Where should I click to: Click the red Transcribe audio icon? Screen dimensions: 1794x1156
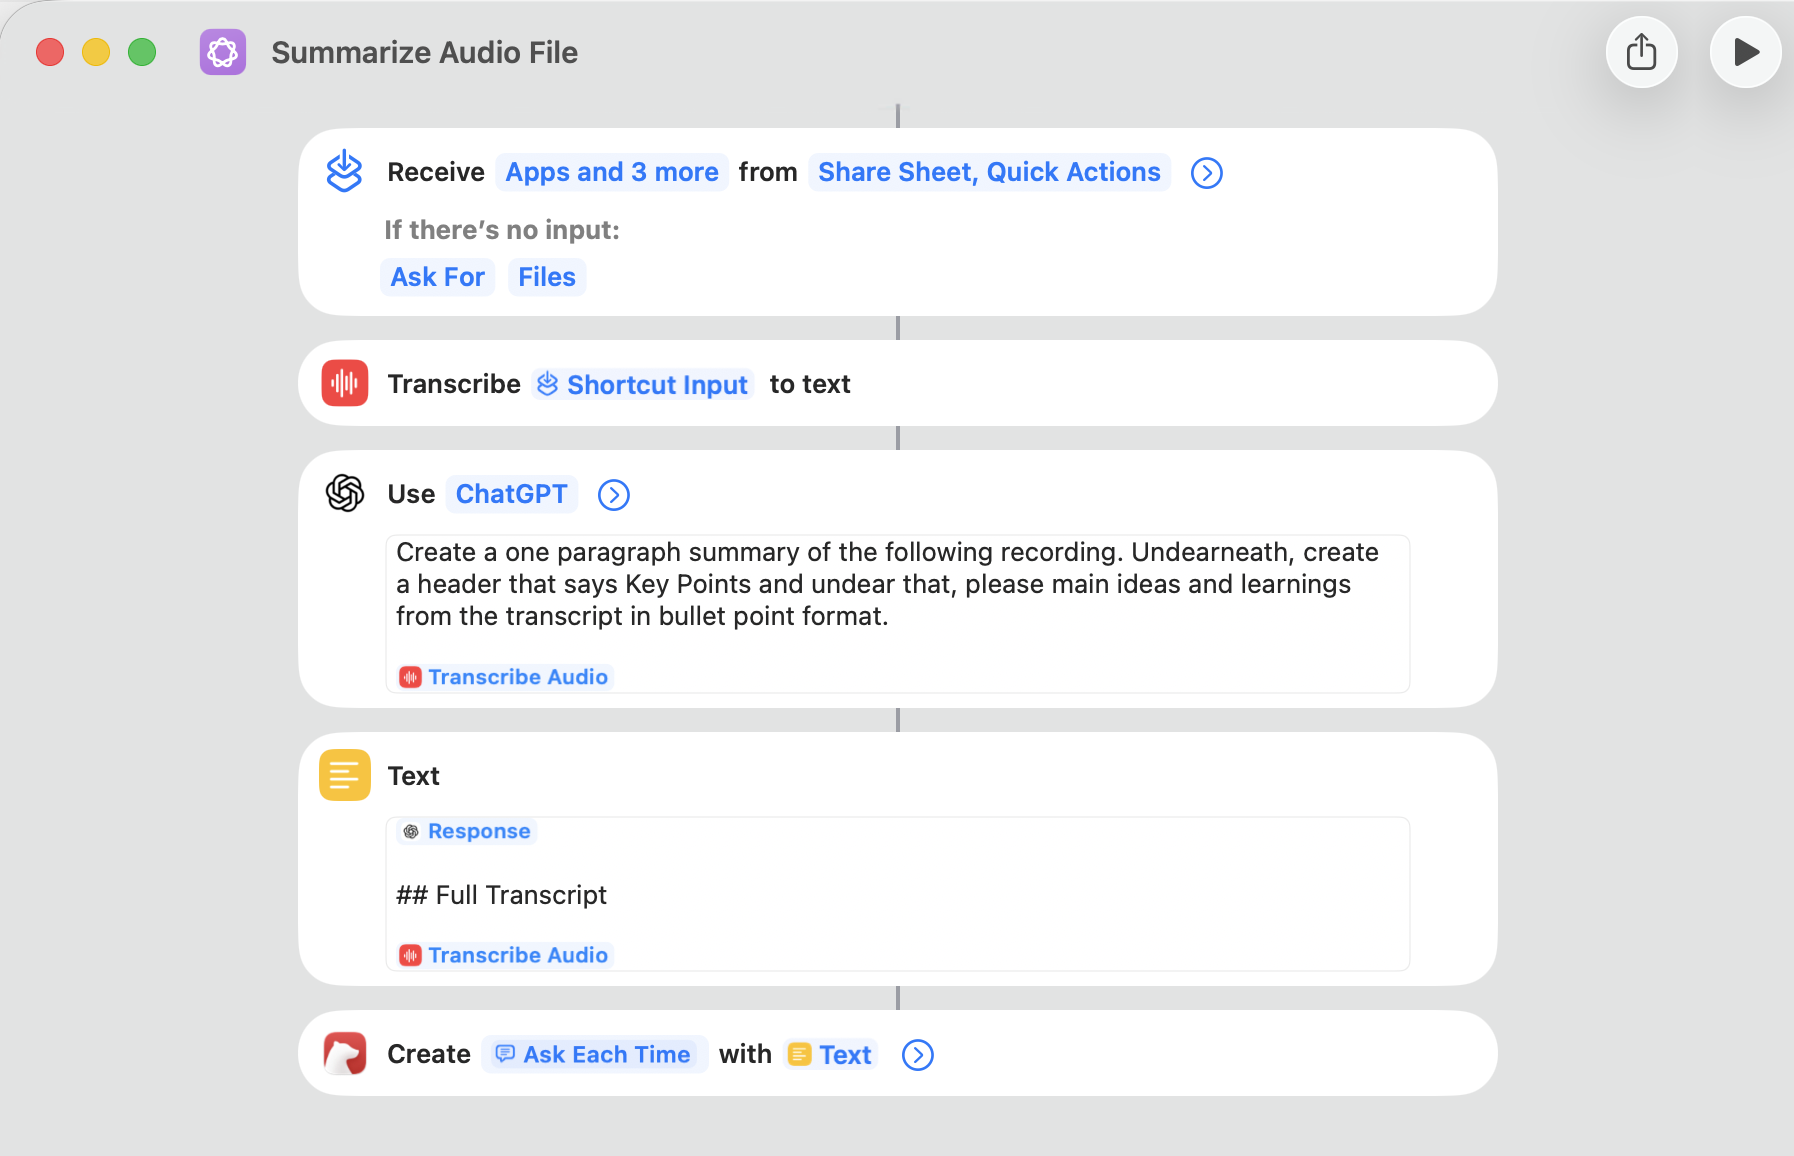click(x=344, y=384)
